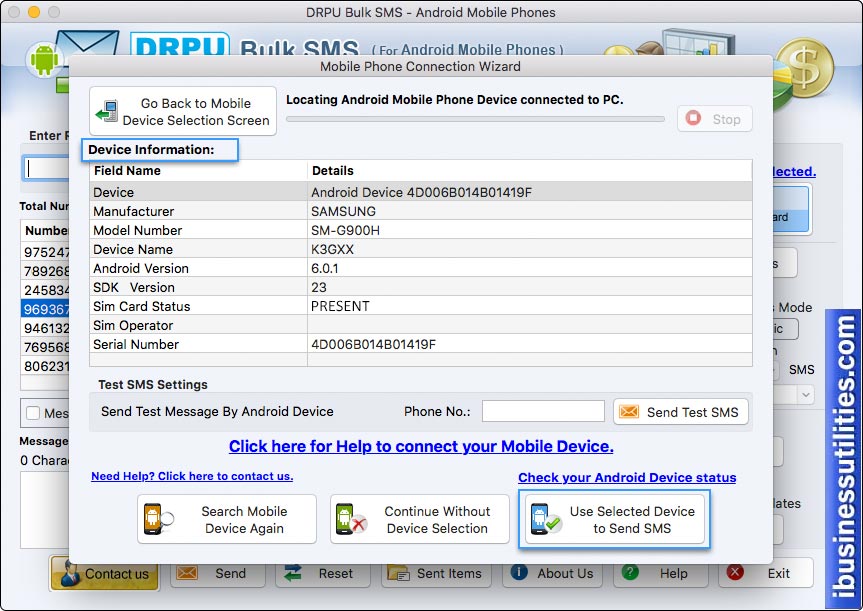Select the Sim Card Status row
This screenshot has width=863, height=611.
(x=420, y=306)
